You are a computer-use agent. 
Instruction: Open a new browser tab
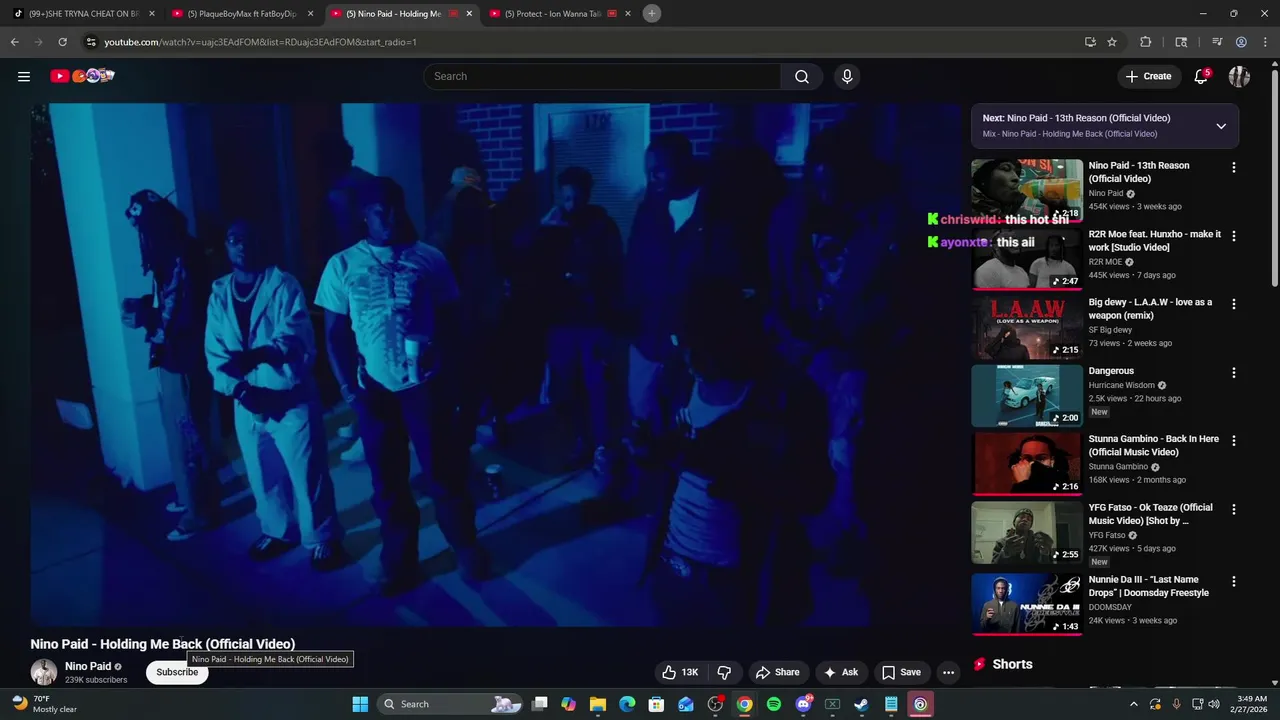pyautogui.click(x=652, y=13)
